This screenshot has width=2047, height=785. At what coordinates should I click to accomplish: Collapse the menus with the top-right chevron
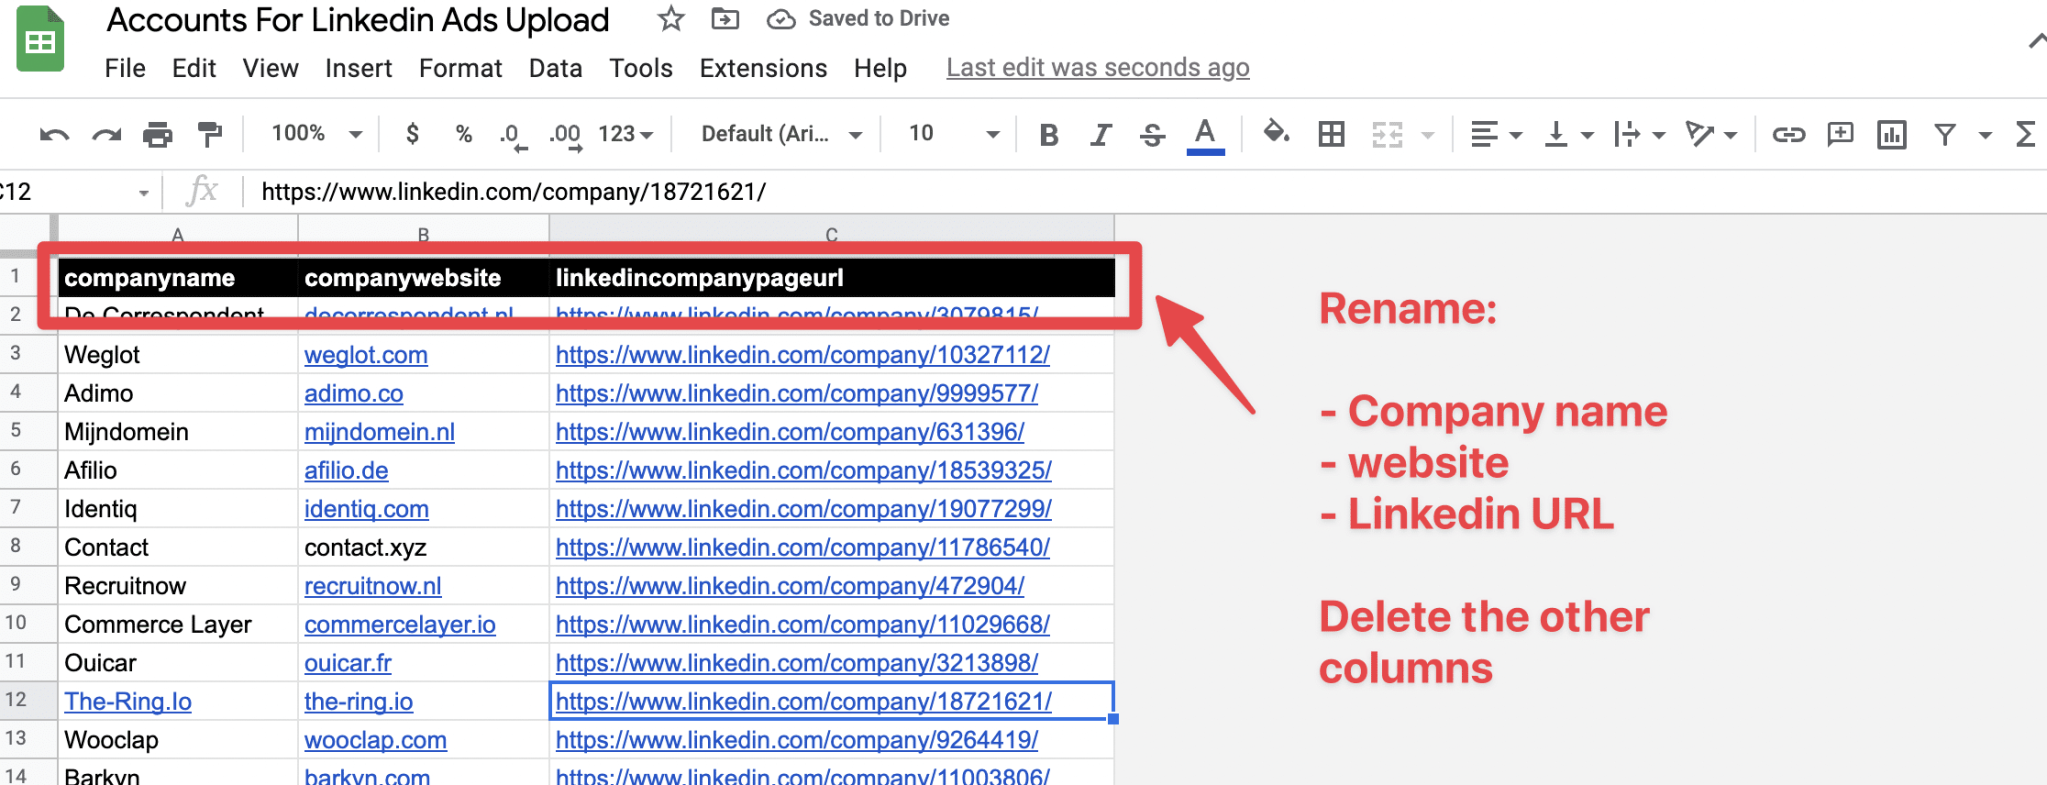click(x=2036, y=41)
